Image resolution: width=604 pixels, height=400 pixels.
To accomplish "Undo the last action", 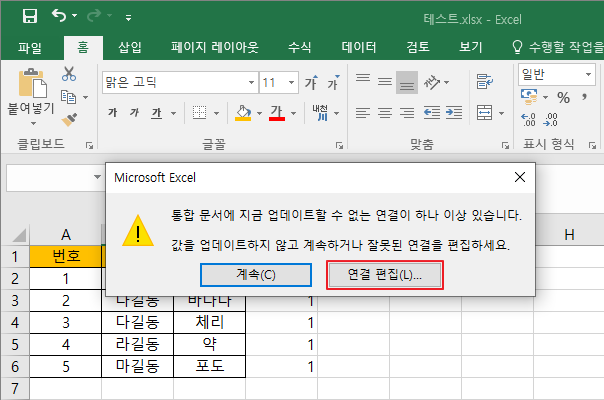I will coord(59,16).
